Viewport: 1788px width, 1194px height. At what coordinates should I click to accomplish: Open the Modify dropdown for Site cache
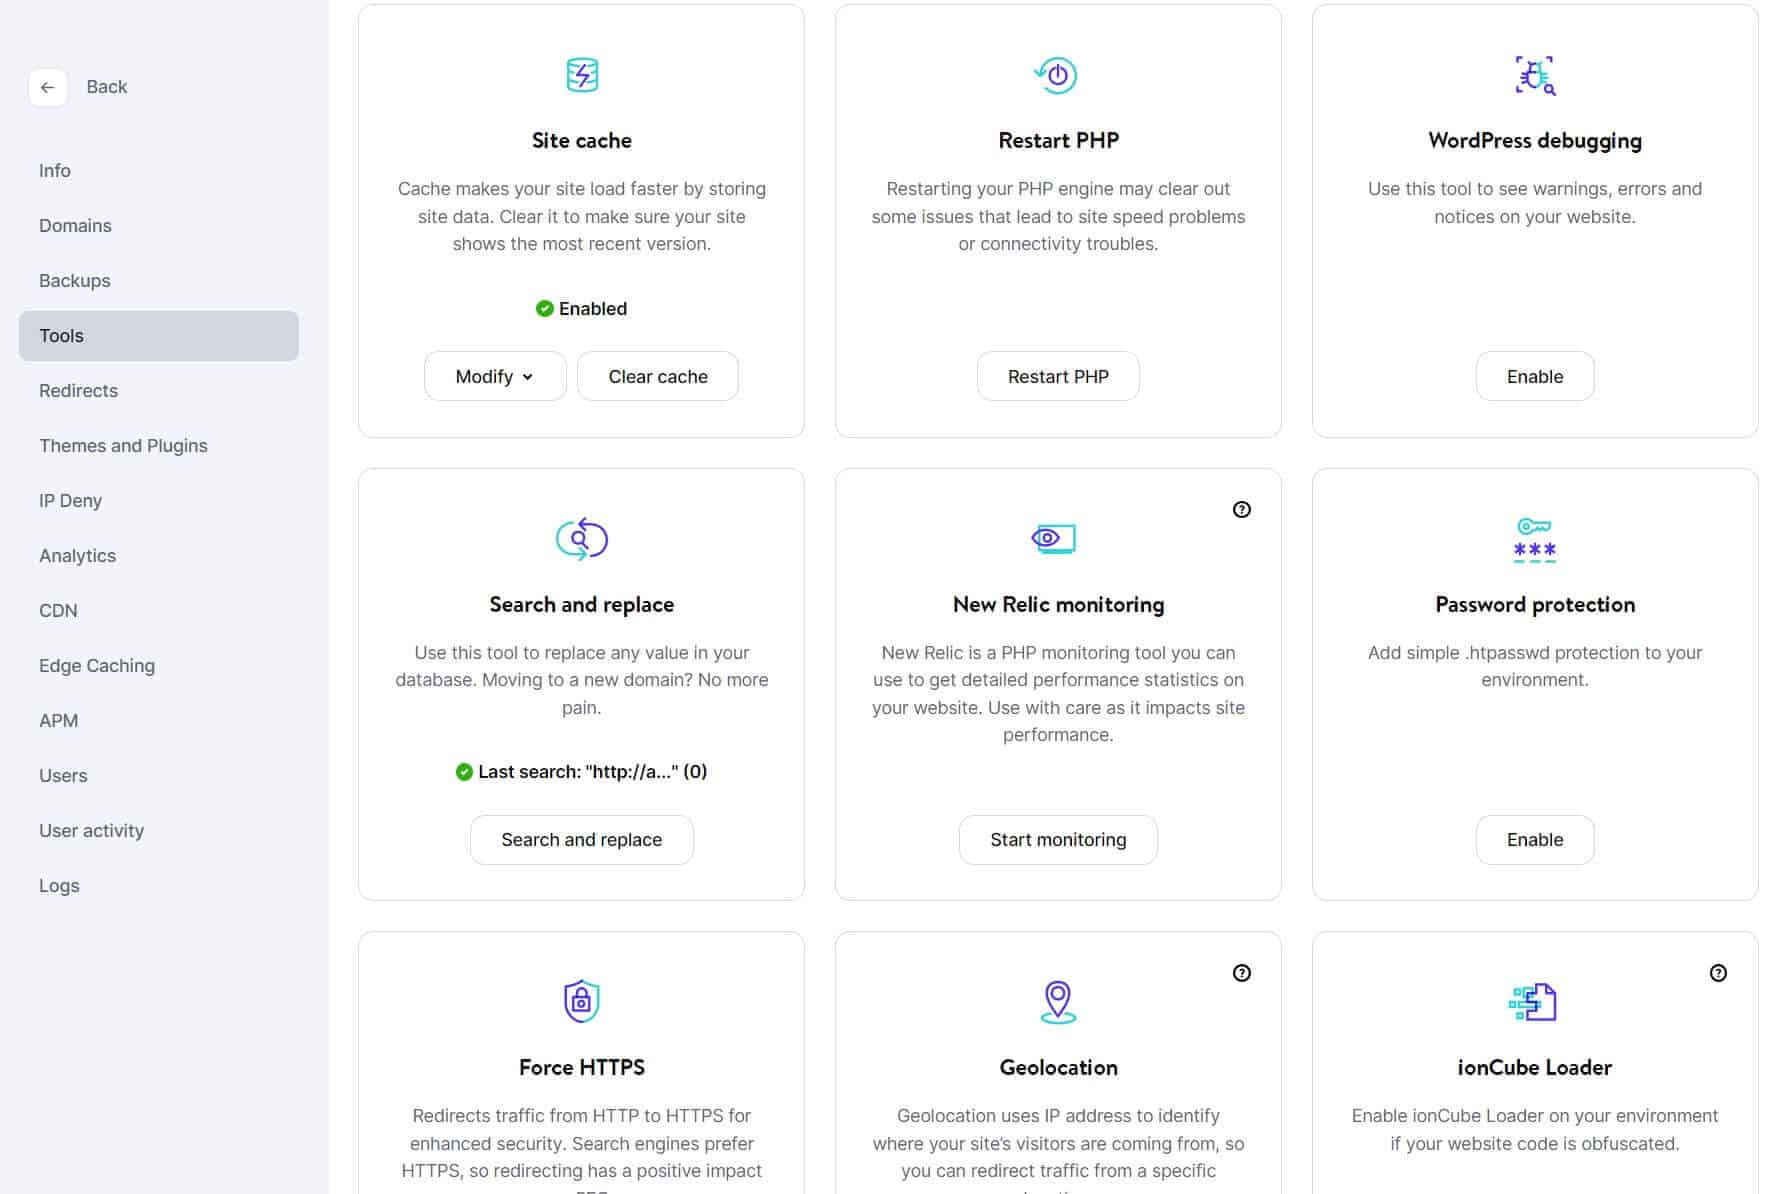494,376
